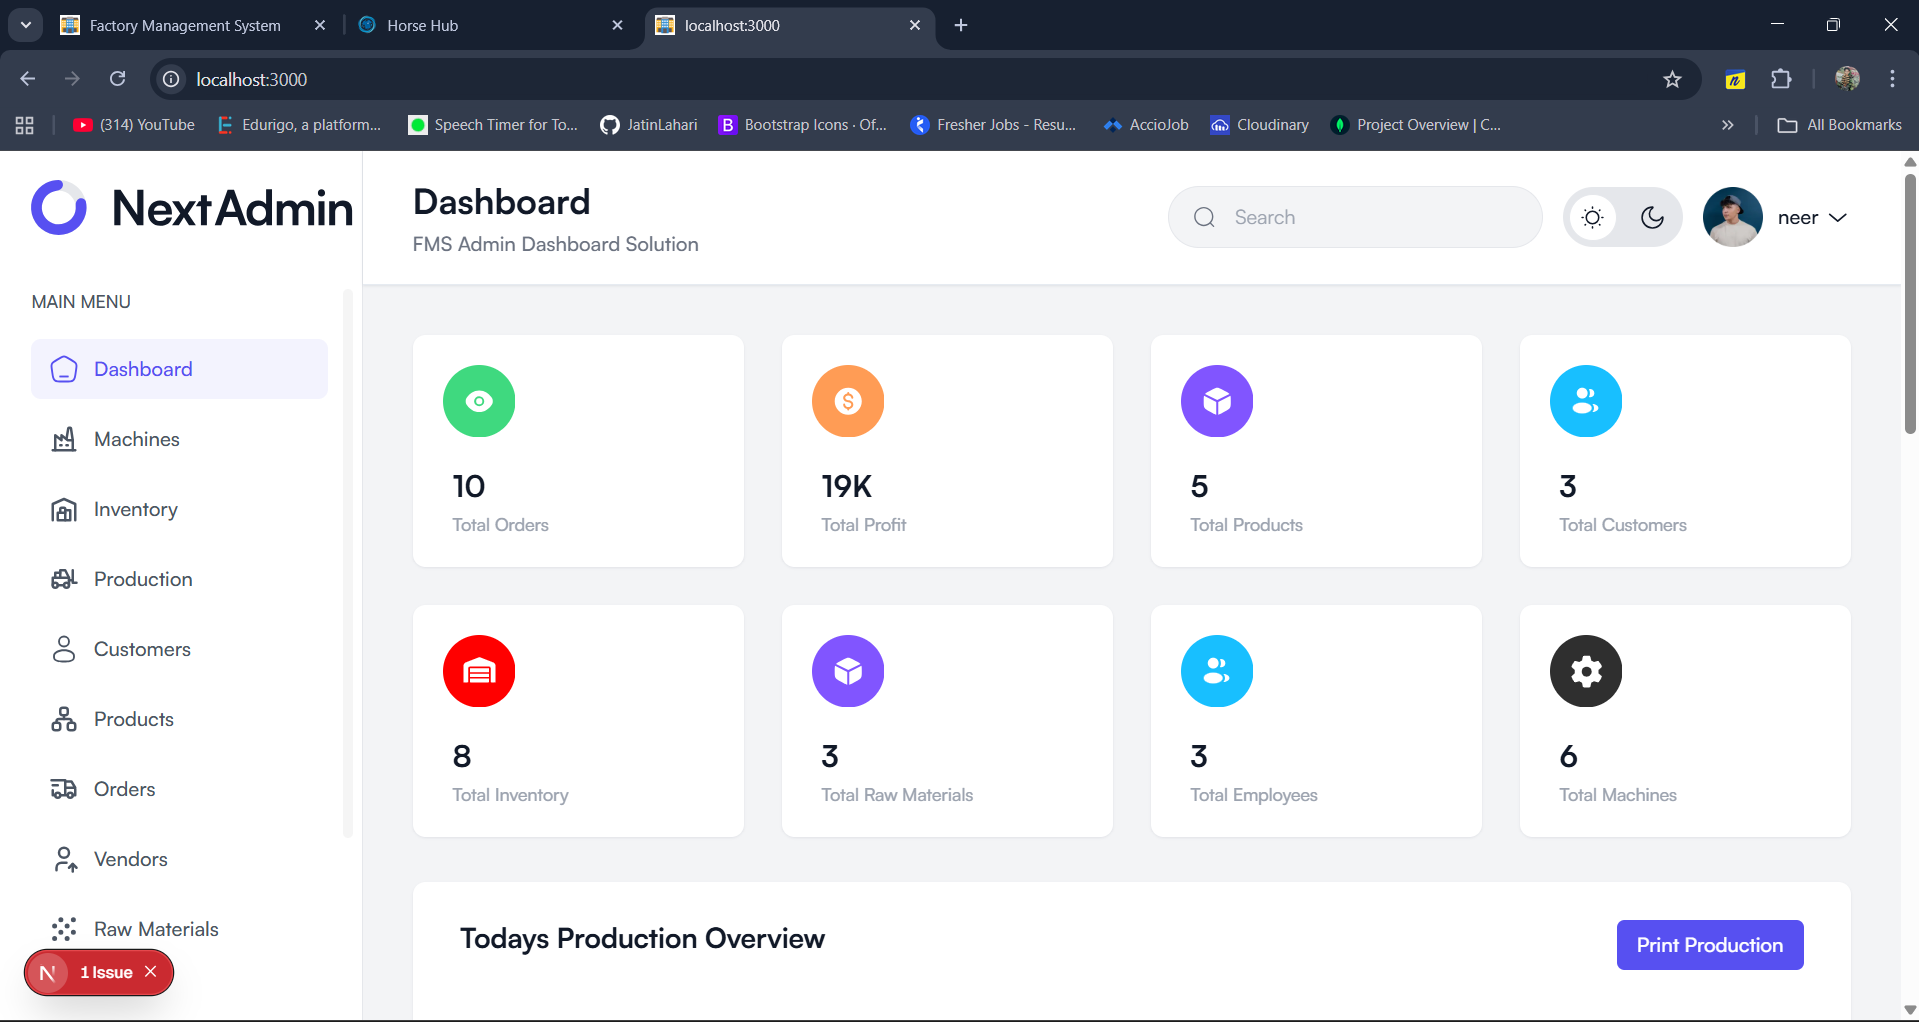Click the Customers person icon

coord(64,649)
